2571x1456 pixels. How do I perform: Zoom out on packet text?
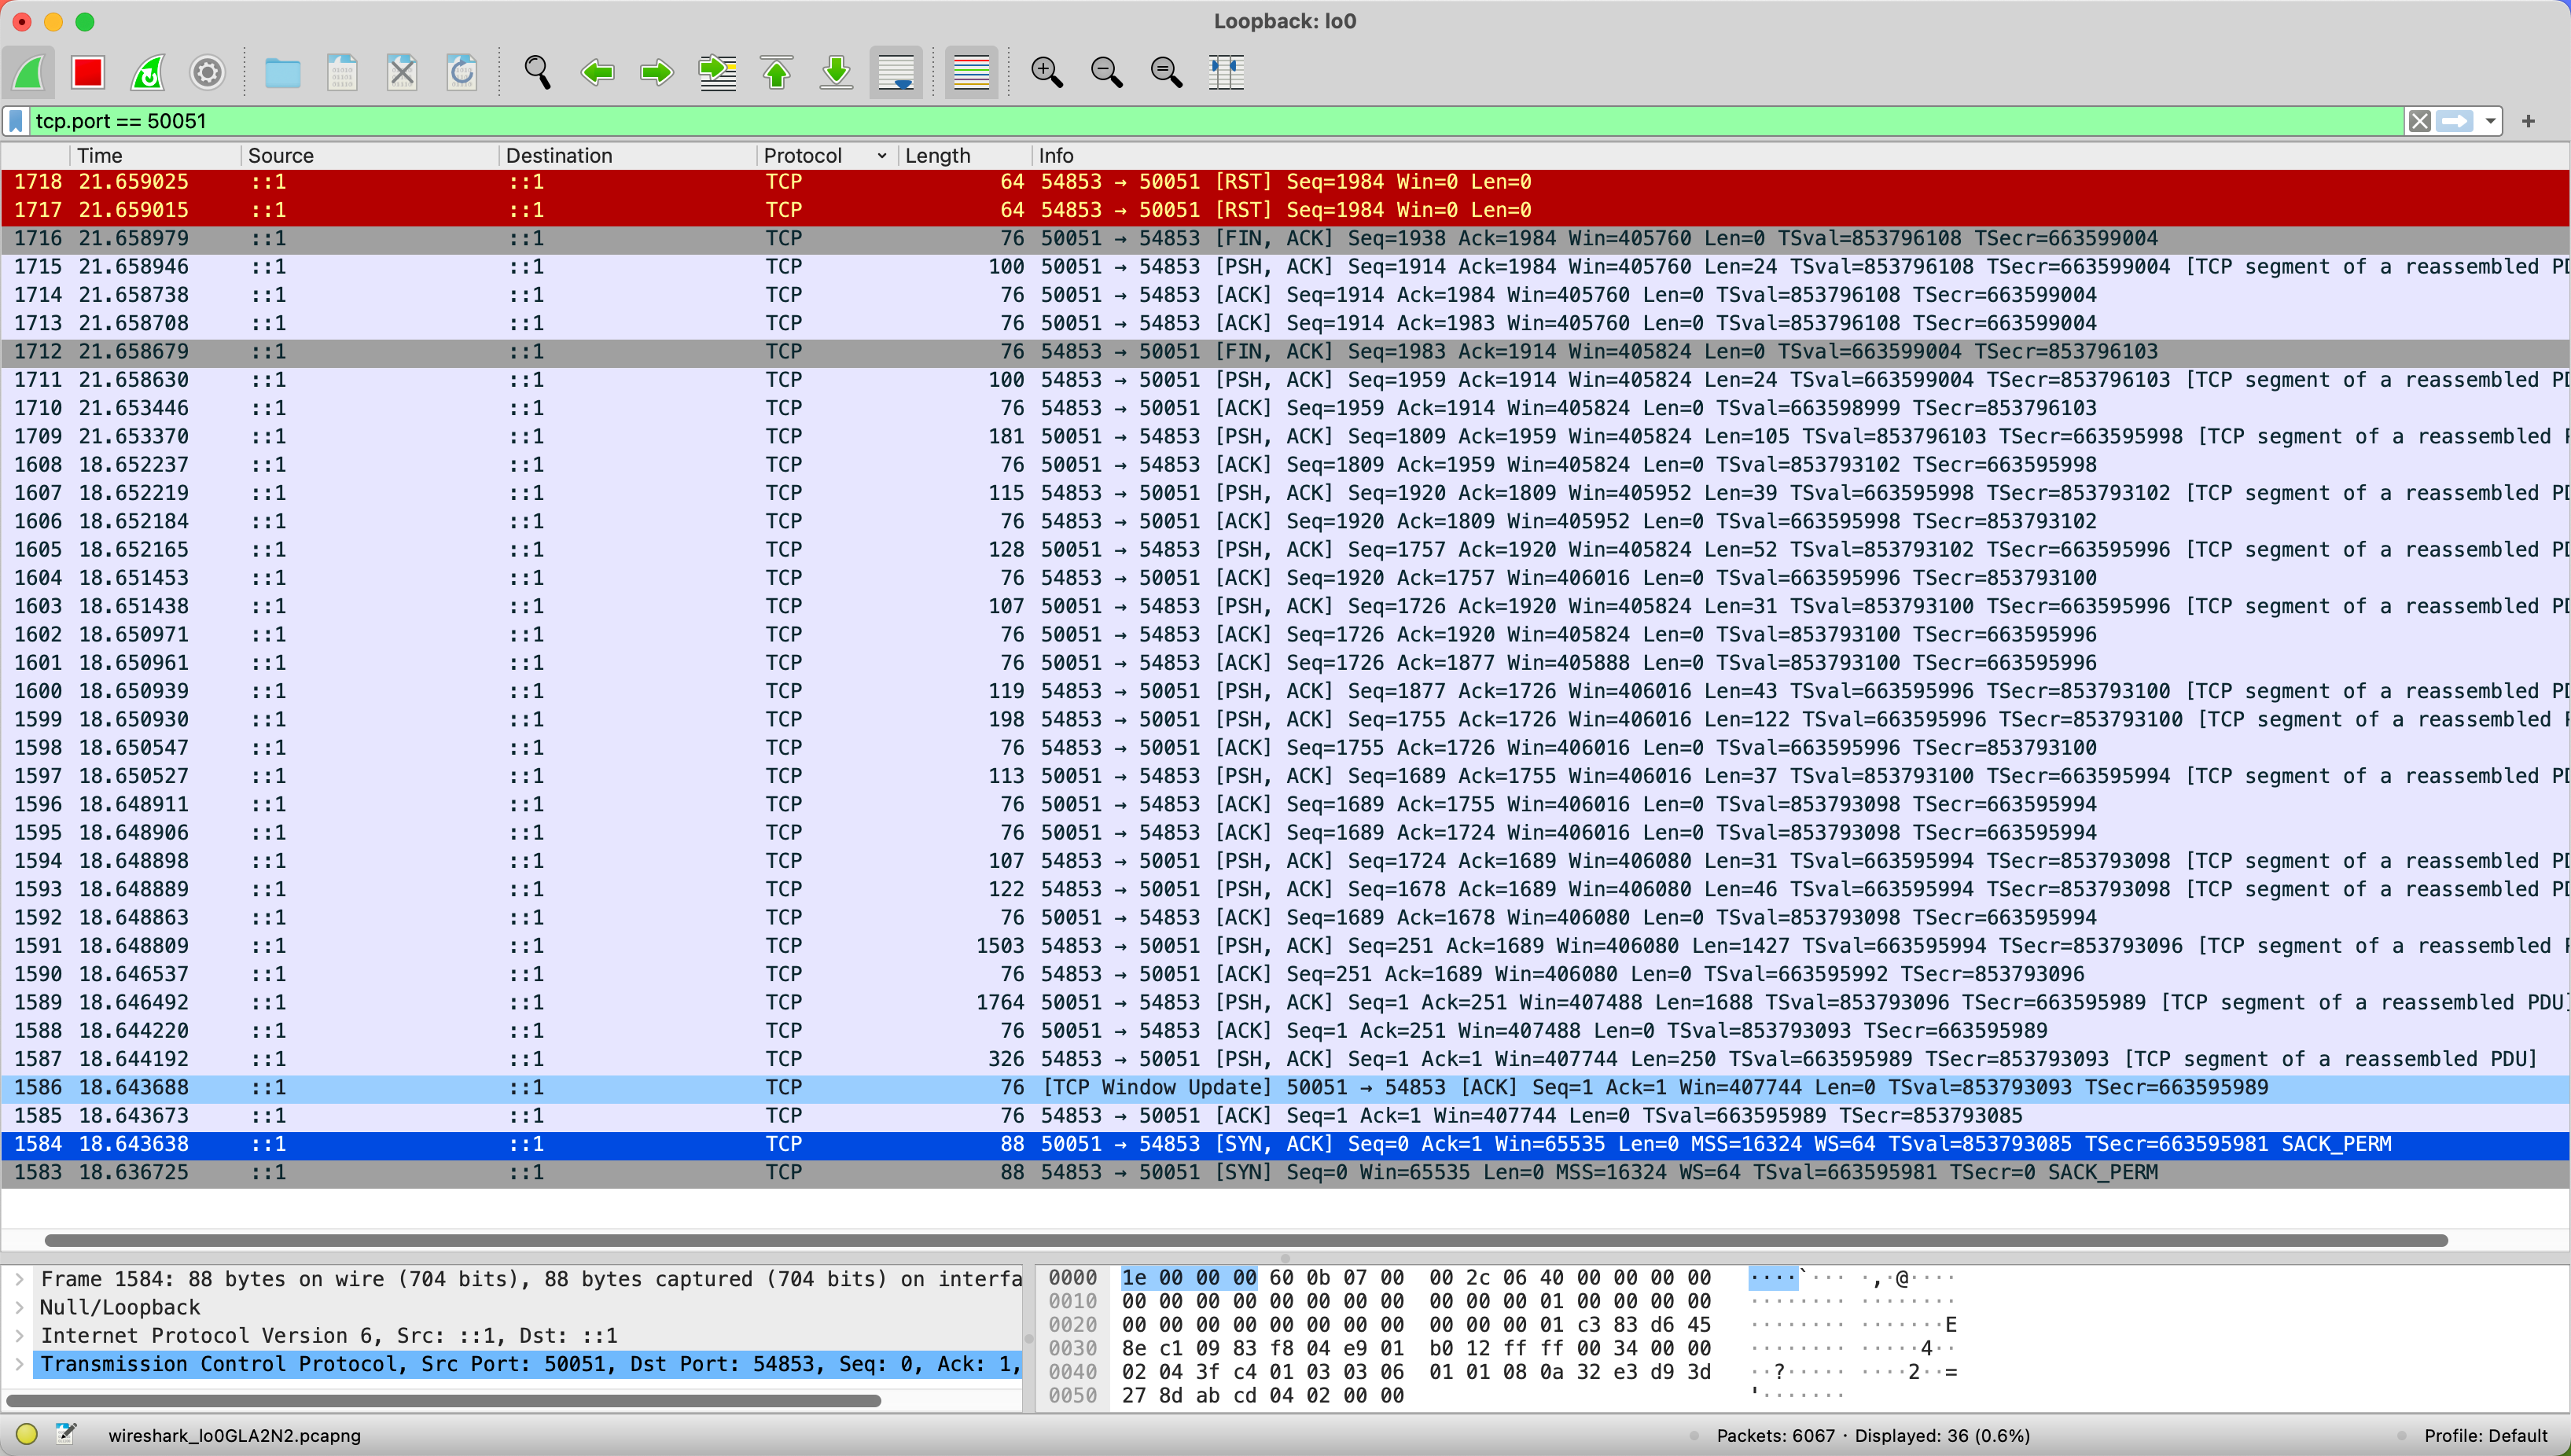1107,72
